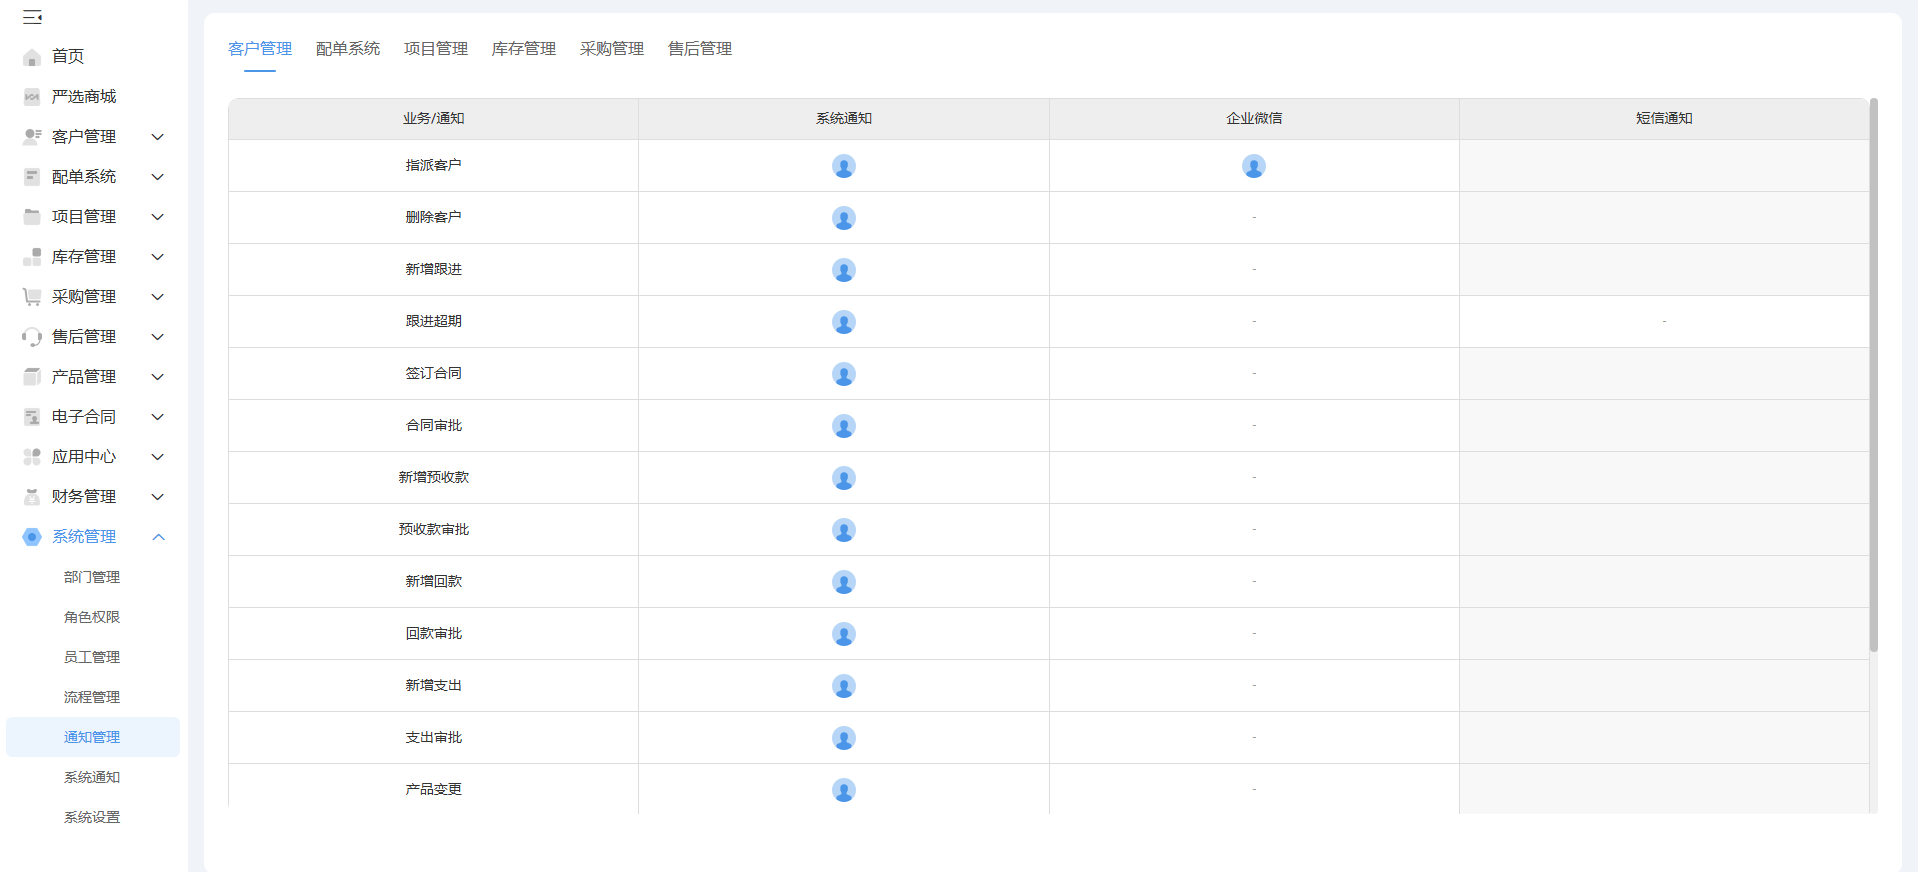Click 支出审批 system notification user icon
The image size is (1918, 872).
844,738
